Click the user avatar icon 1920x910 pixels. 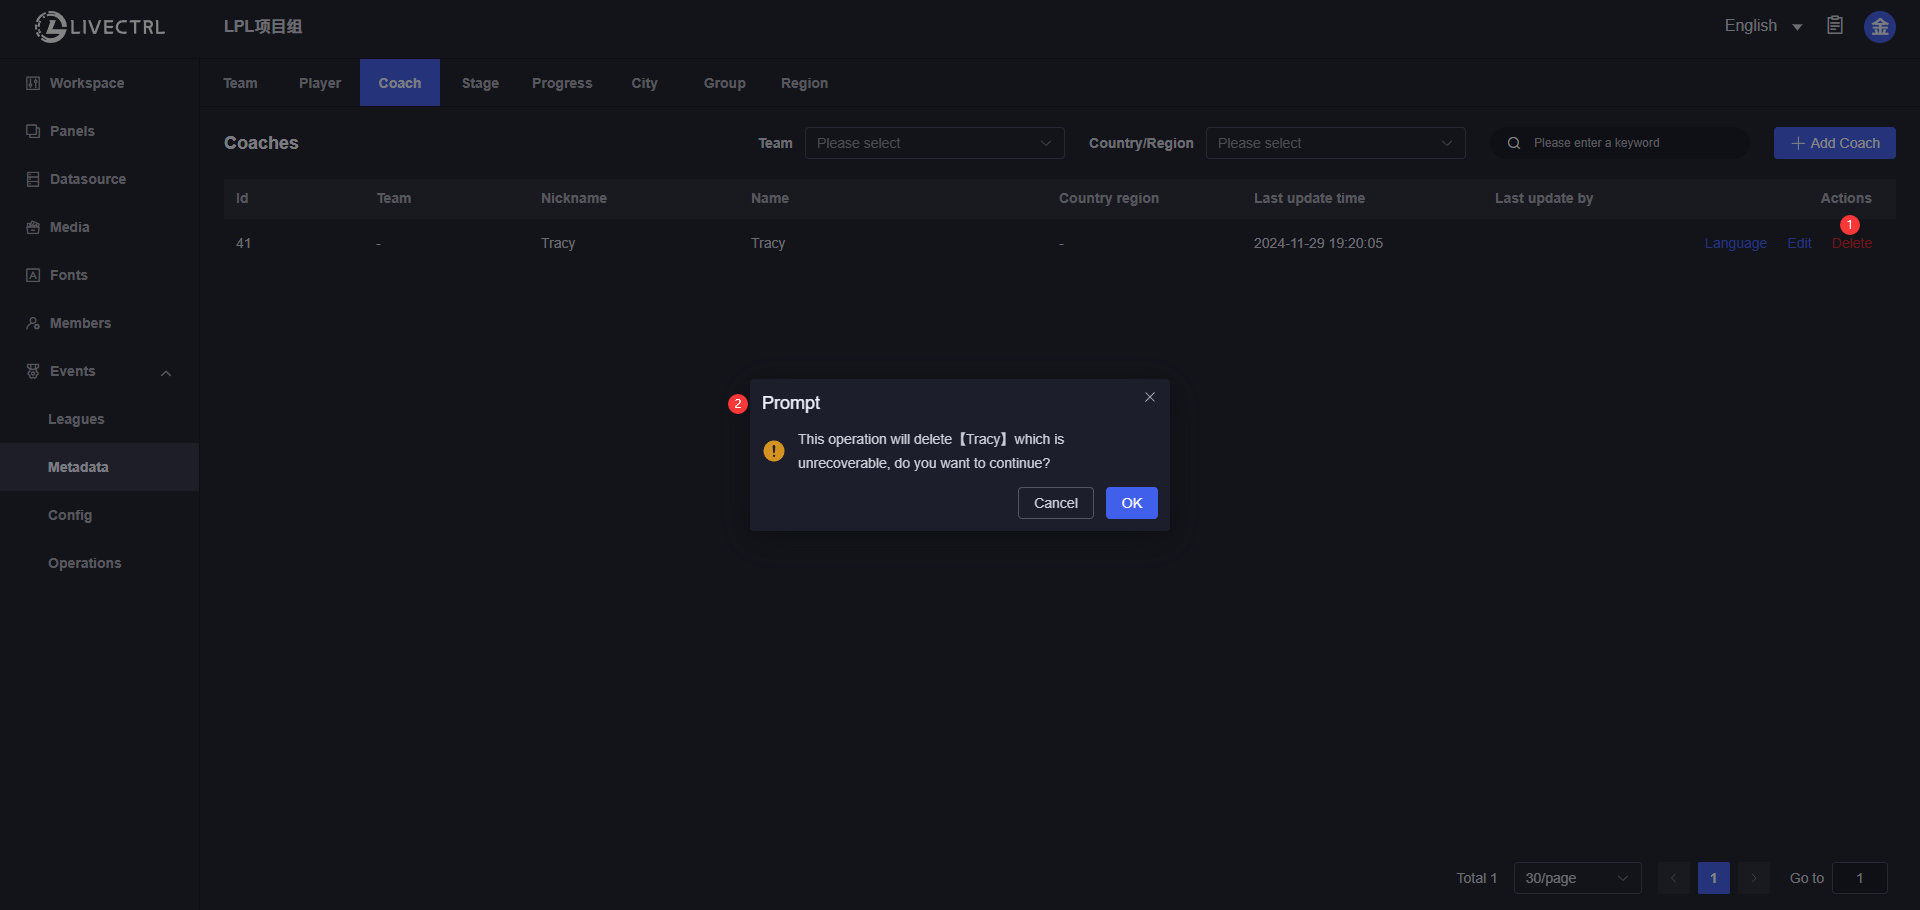pos(1879,27)
